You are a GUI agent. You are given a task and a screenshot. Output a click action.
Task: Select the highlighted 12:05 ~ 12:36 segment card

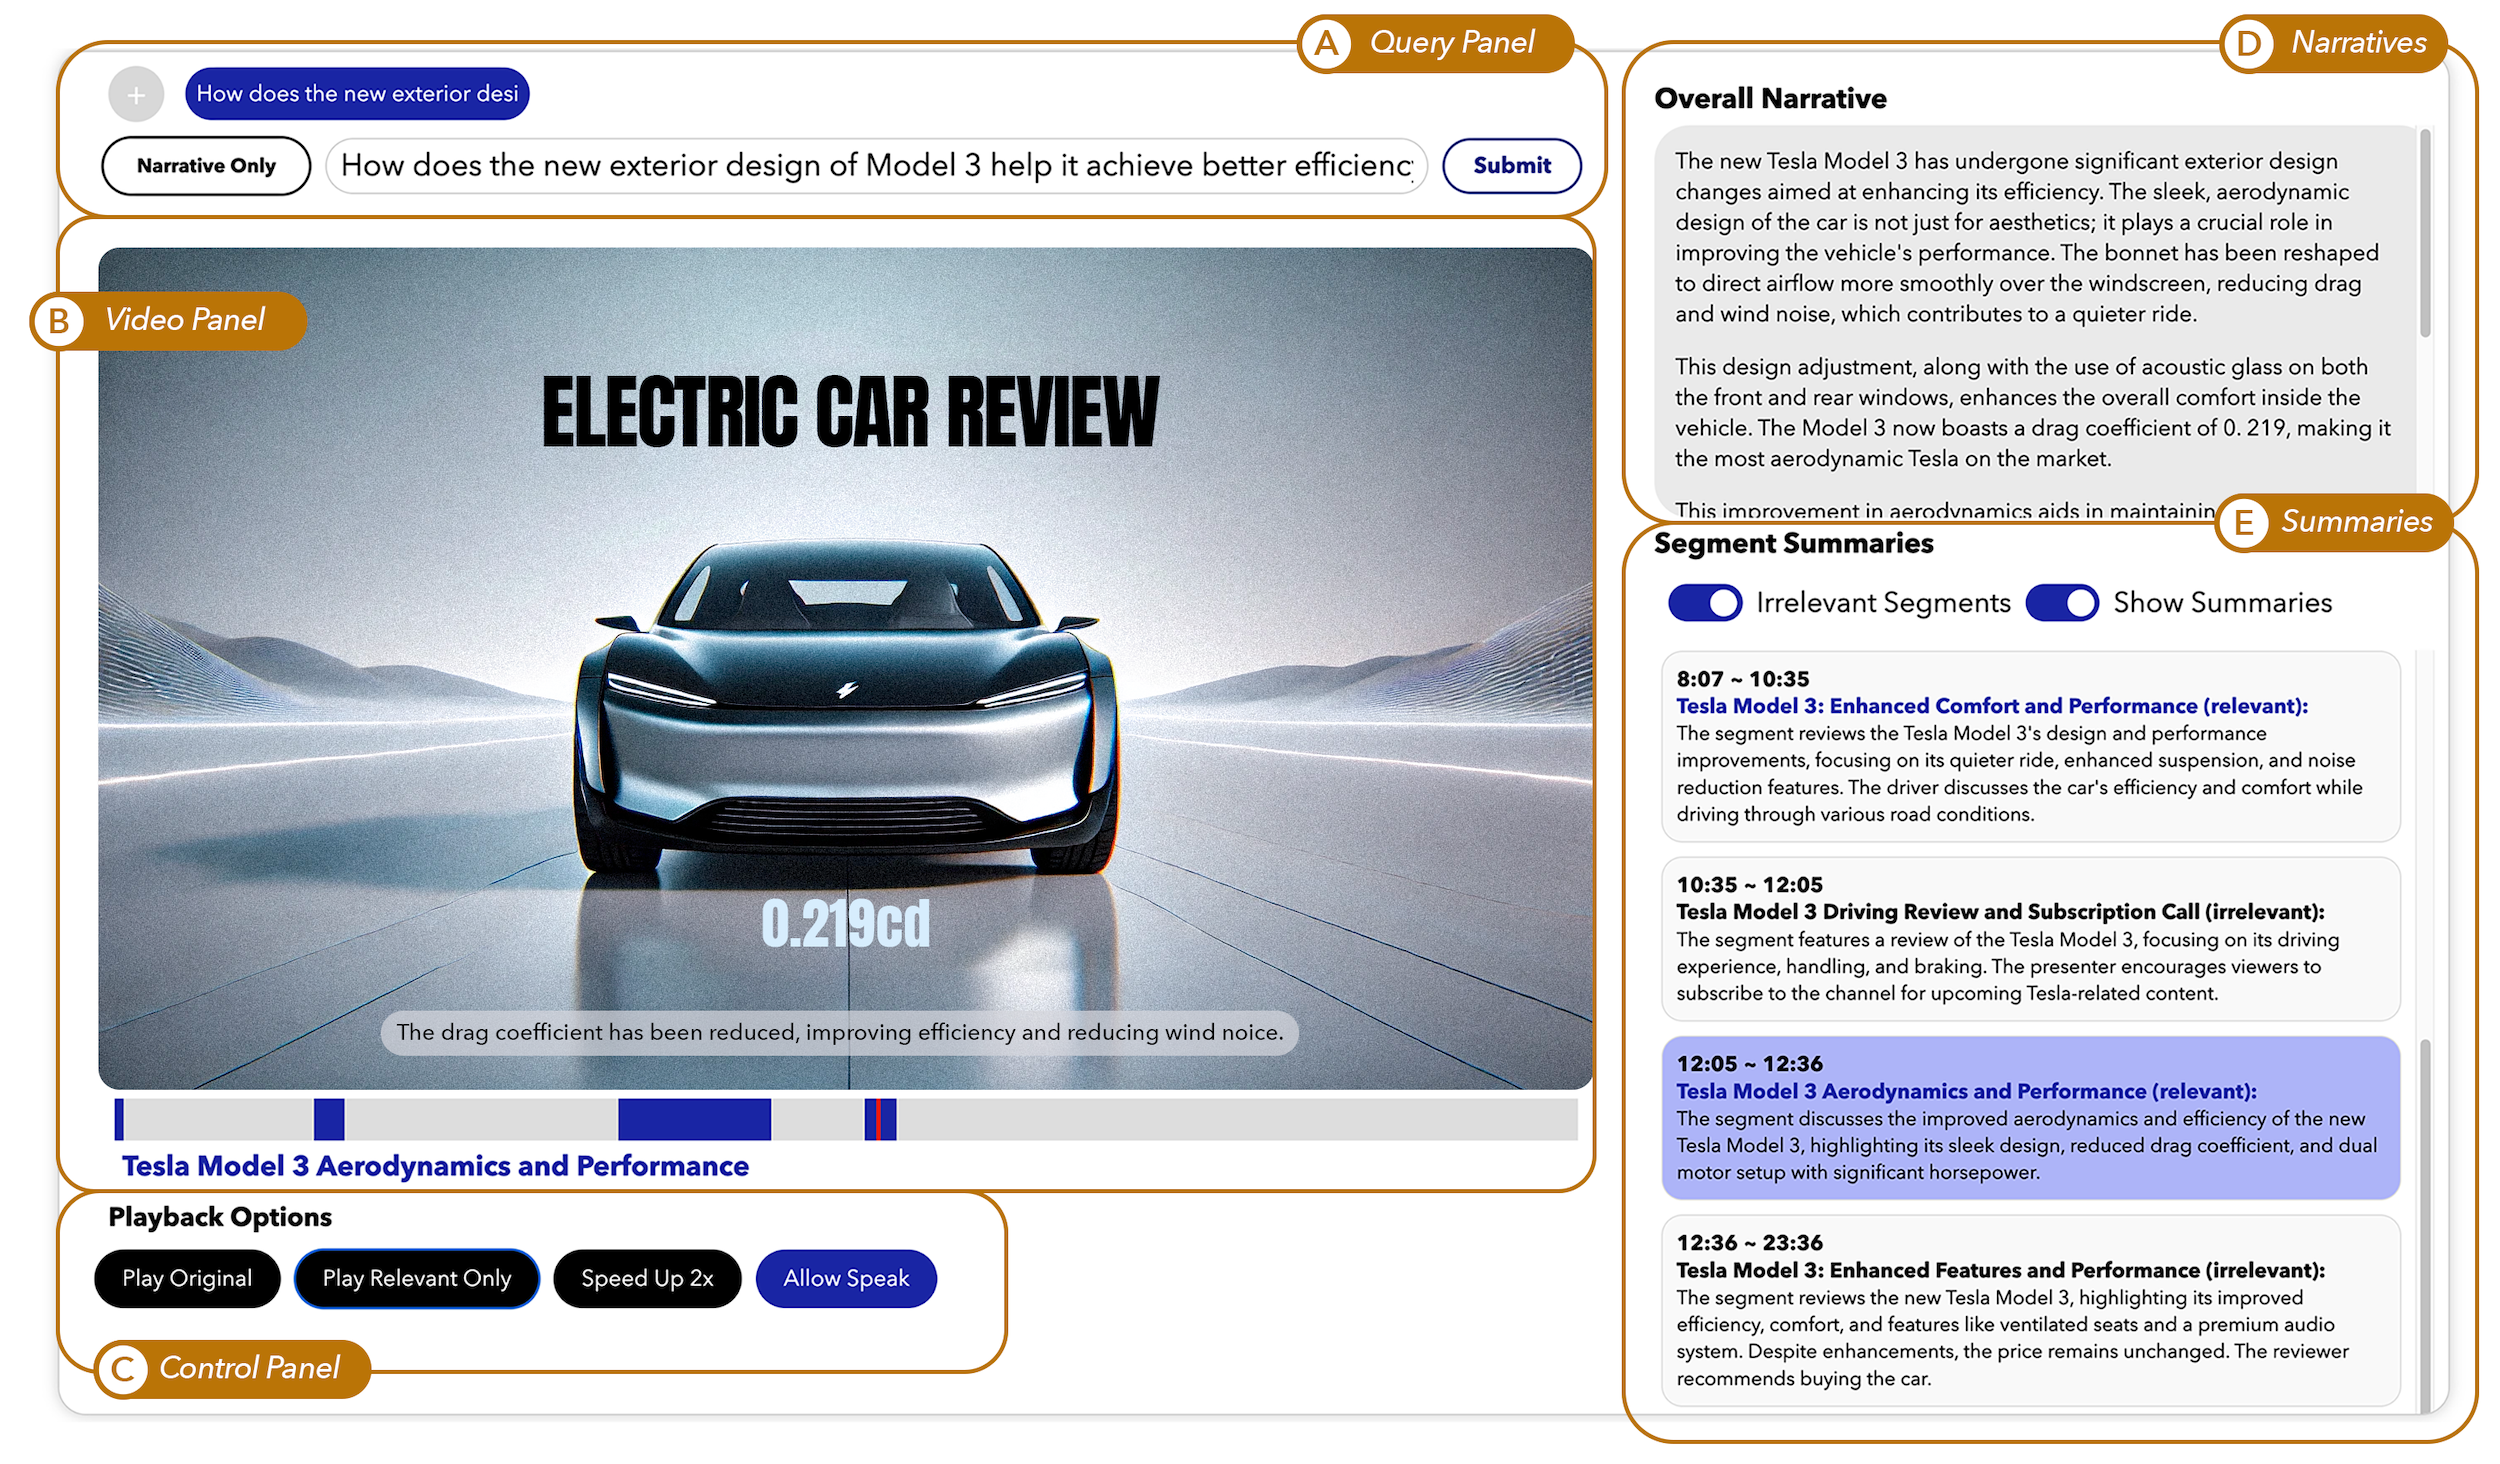click(x=2030, y=1117)
